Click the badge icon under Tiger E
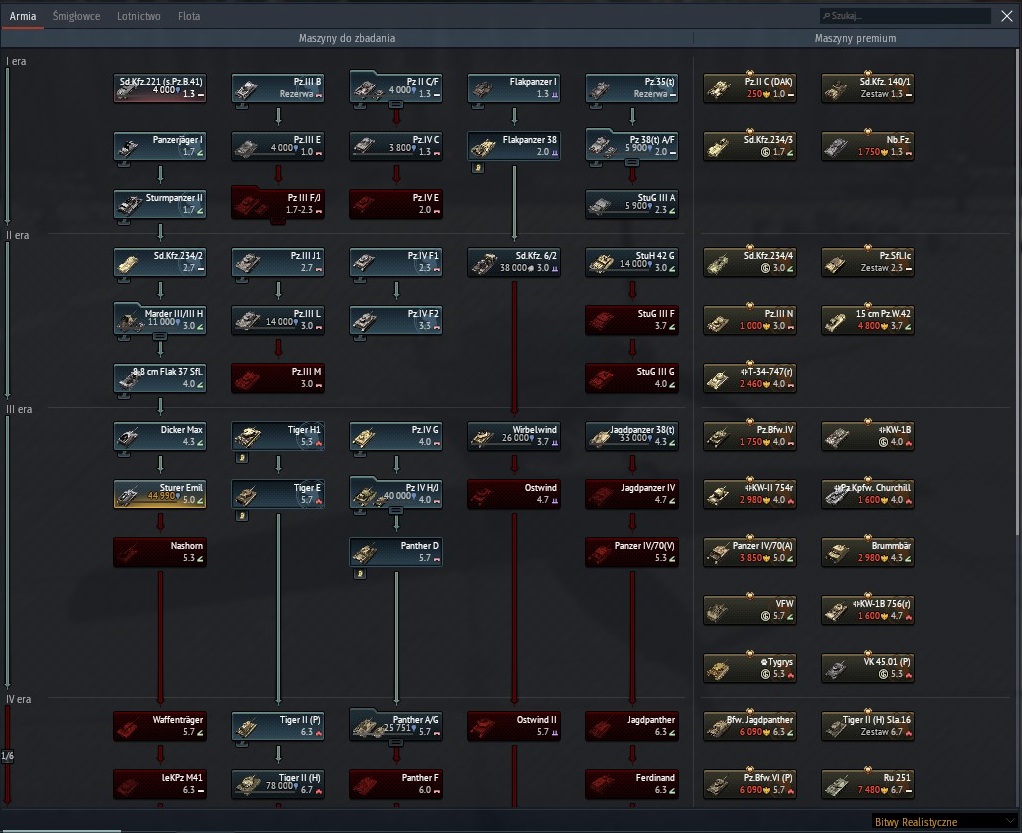Image resolution: width=1022 pixels, height=833 pixels. click(x=242, y=516)
